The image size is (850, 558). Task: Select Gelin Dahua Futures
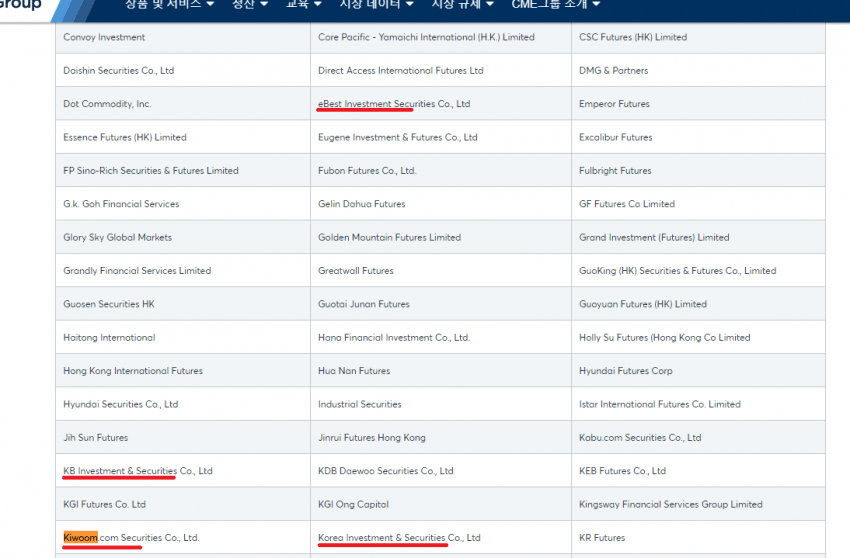[x=362, y=204]
